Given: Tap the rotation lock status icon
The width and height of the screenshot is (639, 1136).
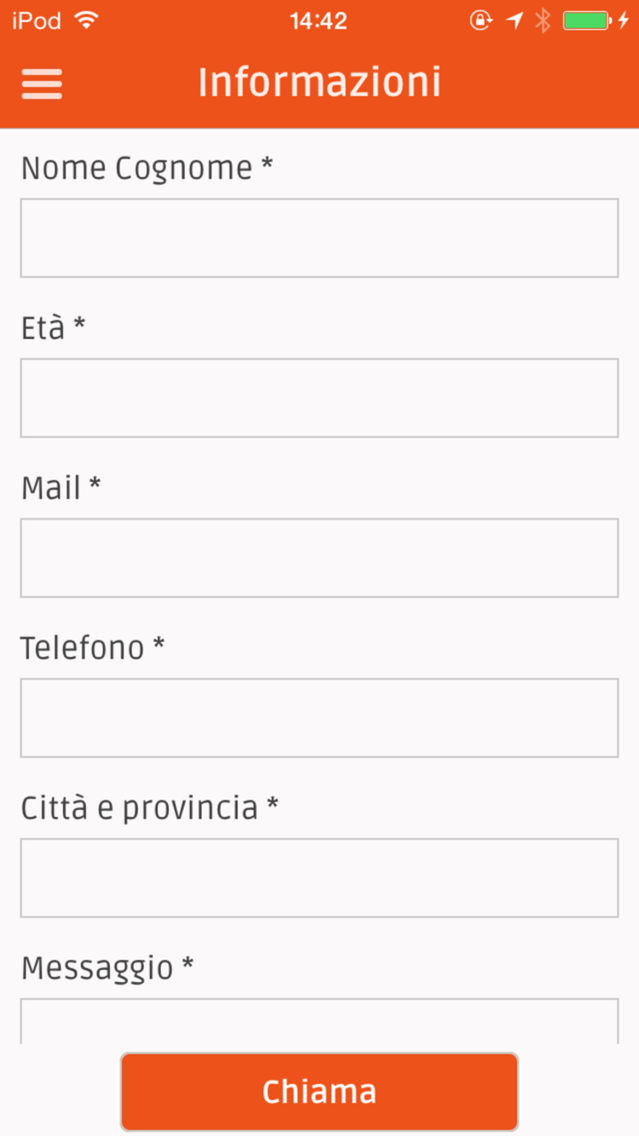Looking at the screenshot, I should [x=481, y=20].
